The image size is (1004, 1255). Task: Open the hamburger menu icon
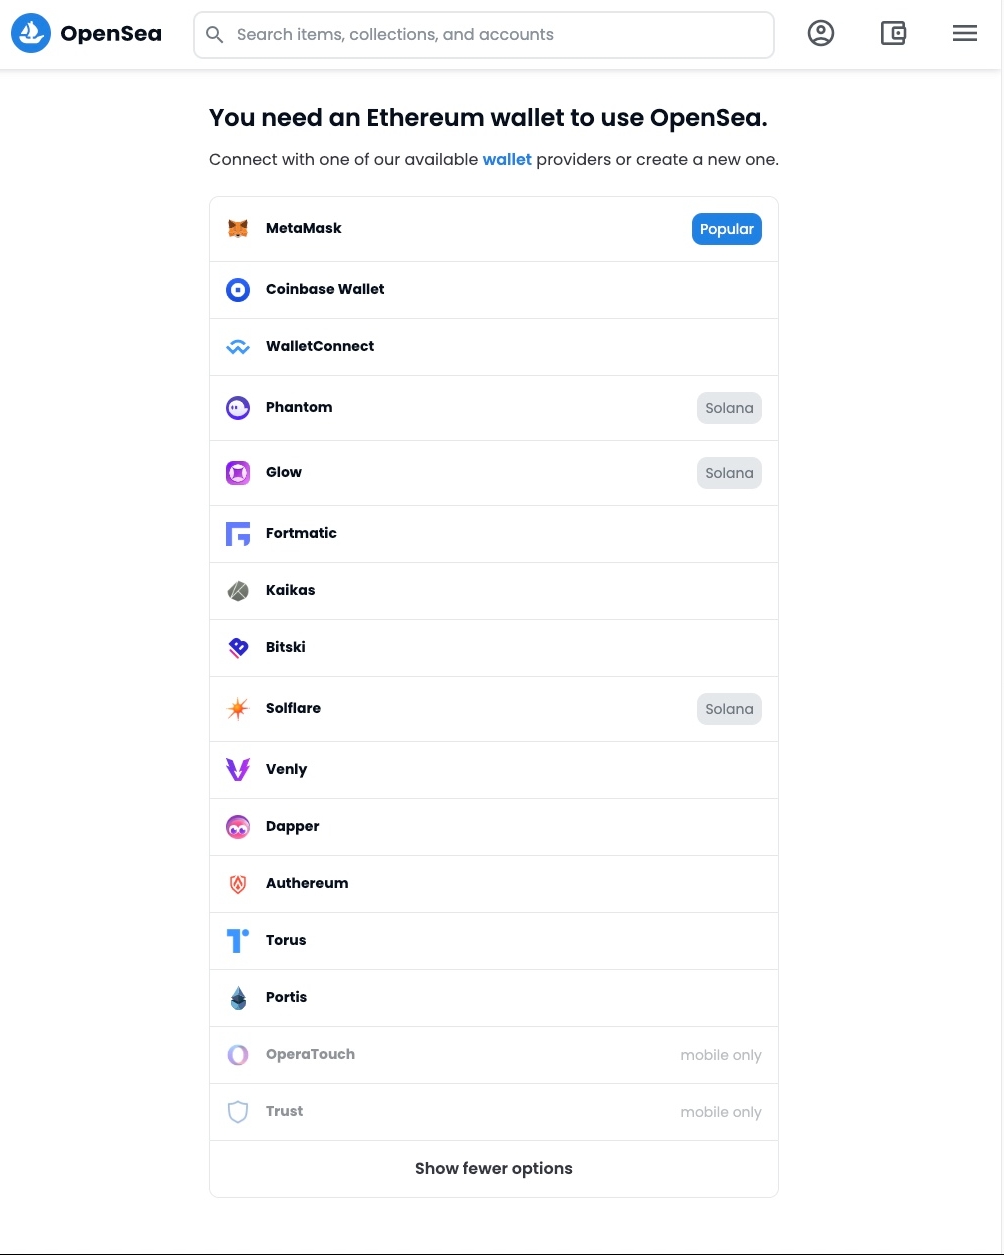[965, 34]
